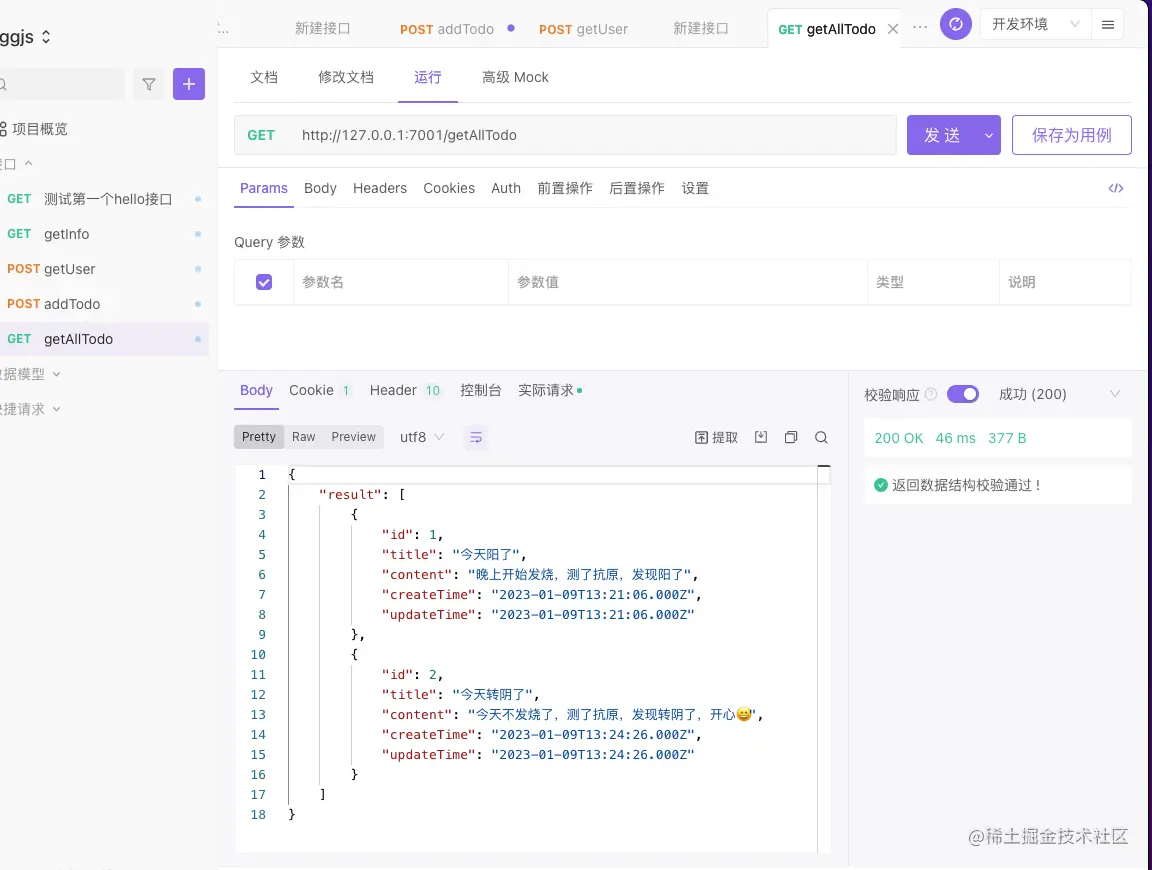The height and width of the screenshot is (870, 1152).
Task: Open response Cookie tab
Action: pyautogui.click(x=320, y=390)
